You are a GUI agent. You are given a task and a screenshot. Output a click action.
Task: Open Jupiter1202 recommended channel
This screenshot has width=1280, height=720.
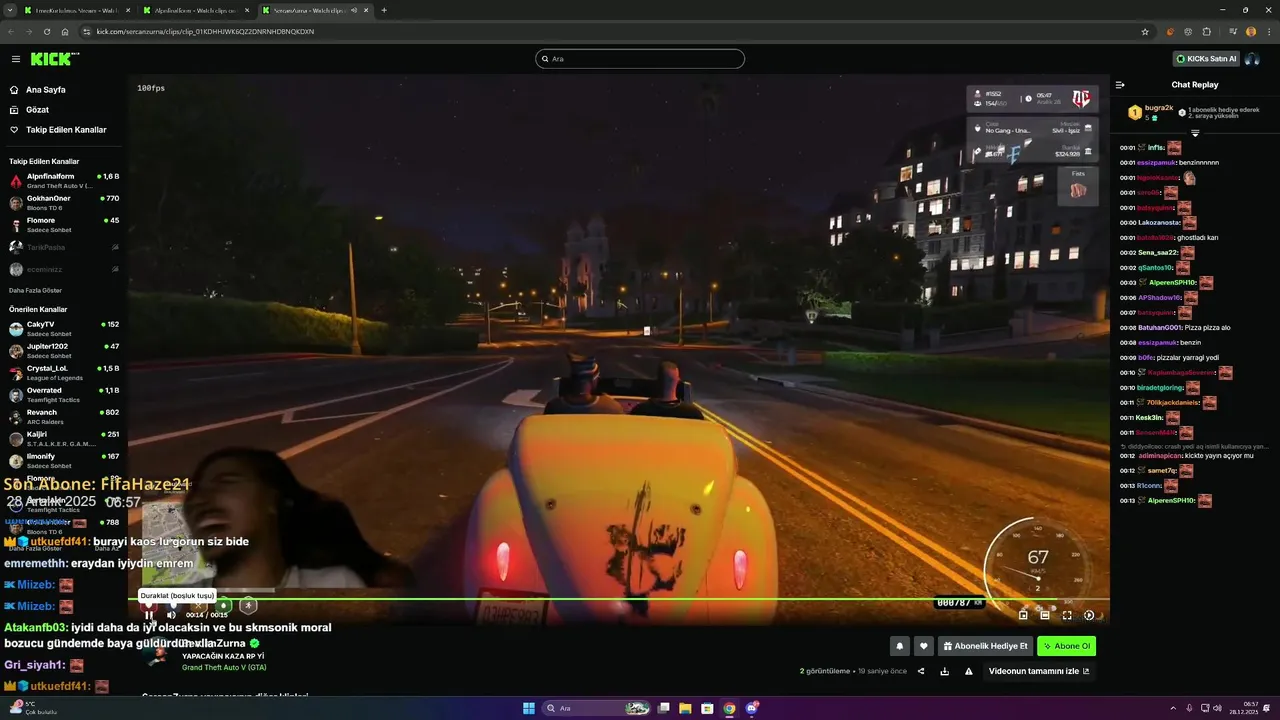pyautogui.click(x=64, y=351)
